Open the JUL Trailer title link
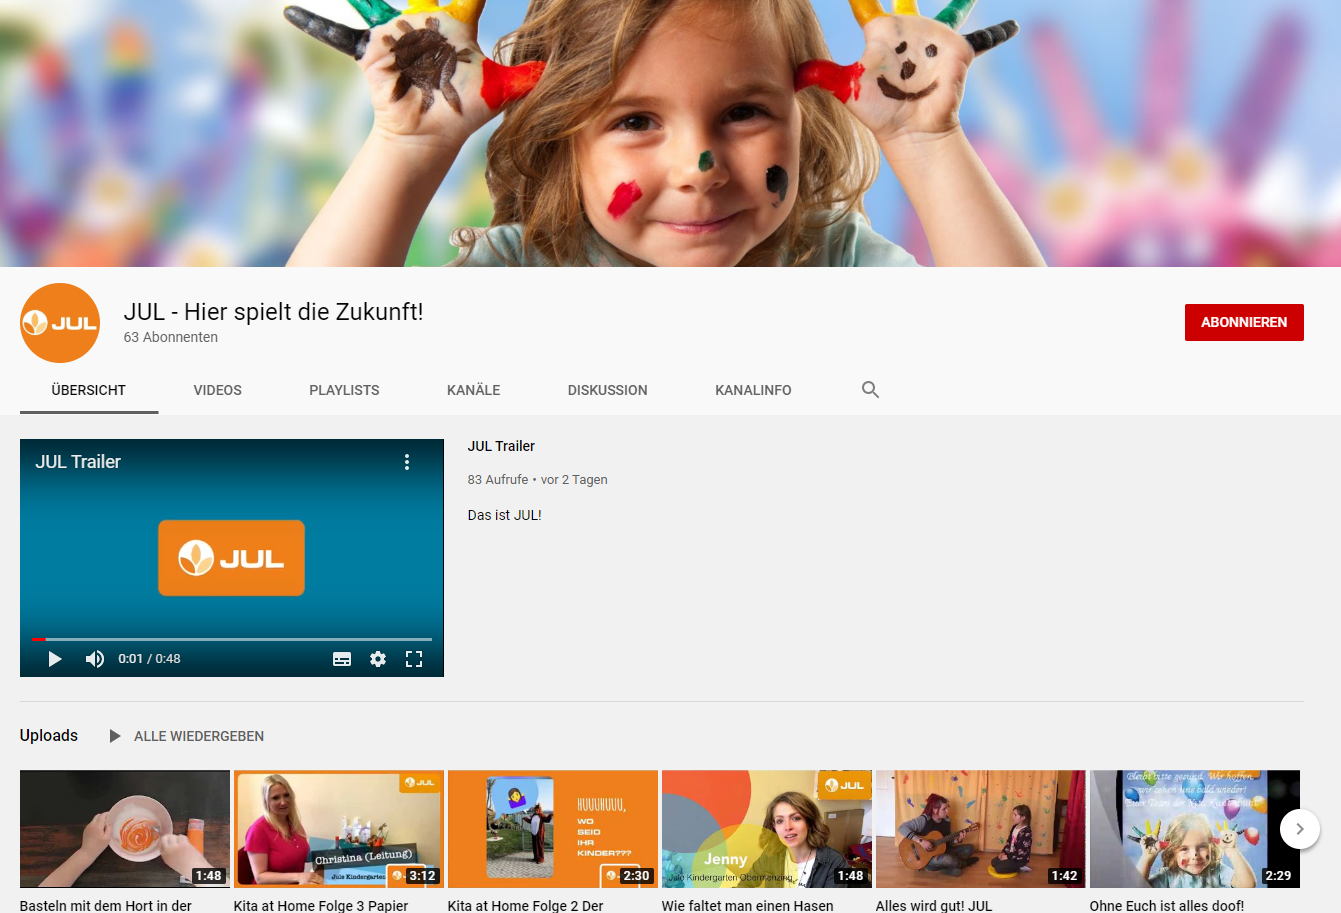Image resolution: width=1341 pixels, height=913 pixels. (501, 446)
